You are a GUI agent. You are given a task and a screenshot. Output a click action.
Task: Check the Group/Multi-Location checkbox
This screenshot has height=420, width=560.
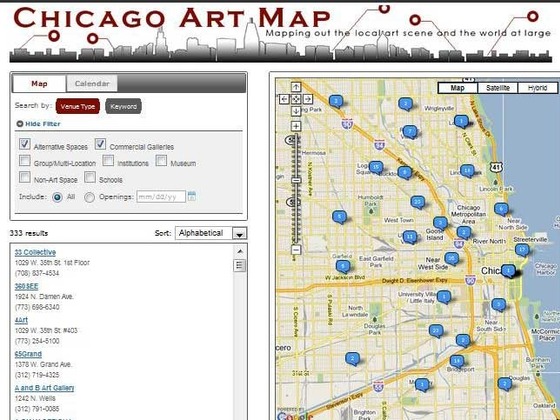(x=25, y=160)
